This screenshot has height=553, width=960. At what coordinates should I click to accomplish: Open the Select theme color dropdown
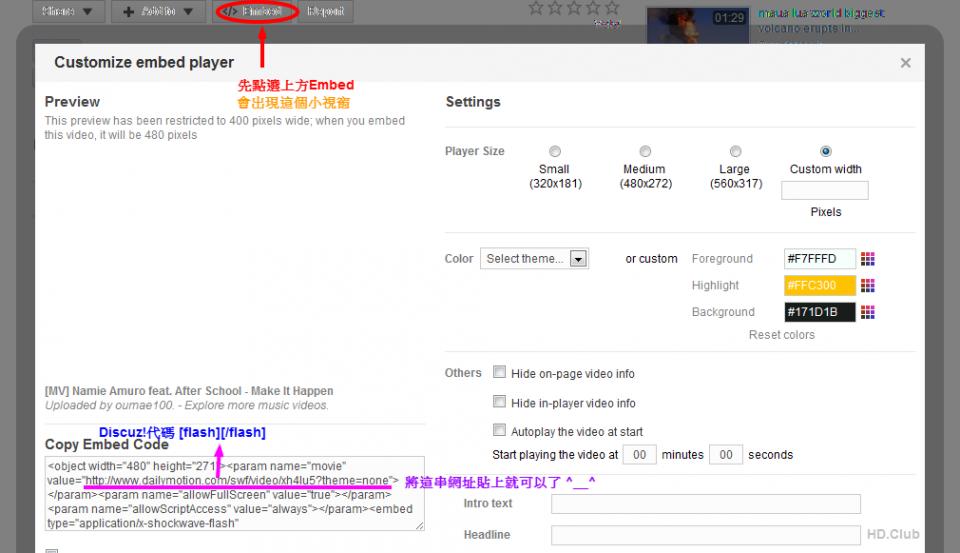coord(534,258)
